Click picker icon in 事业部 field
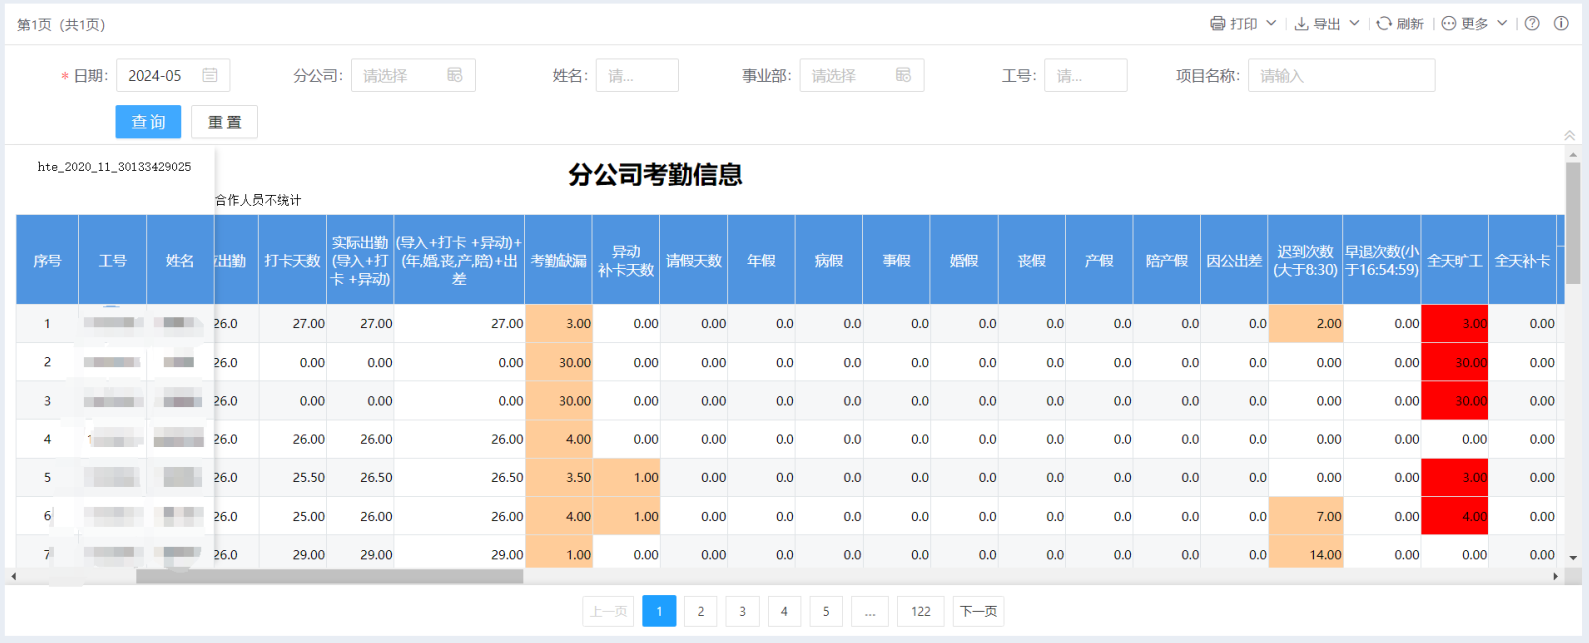 coord(903,75)
